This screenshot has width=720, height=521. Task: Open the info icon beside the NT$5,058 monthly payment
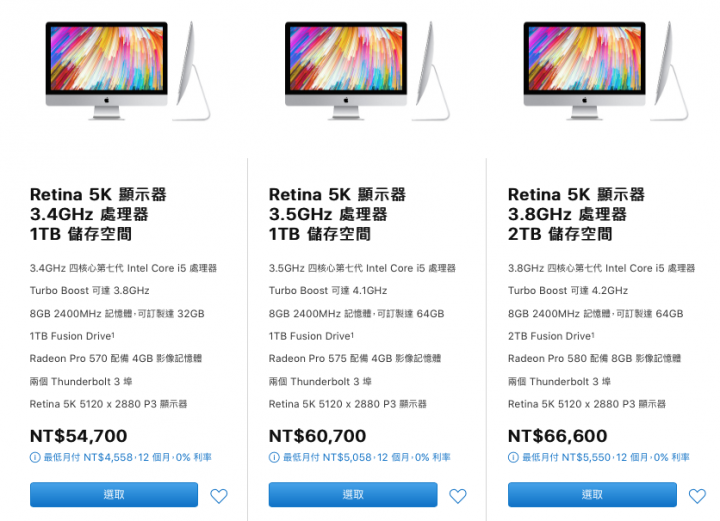(x=274, y=457)
